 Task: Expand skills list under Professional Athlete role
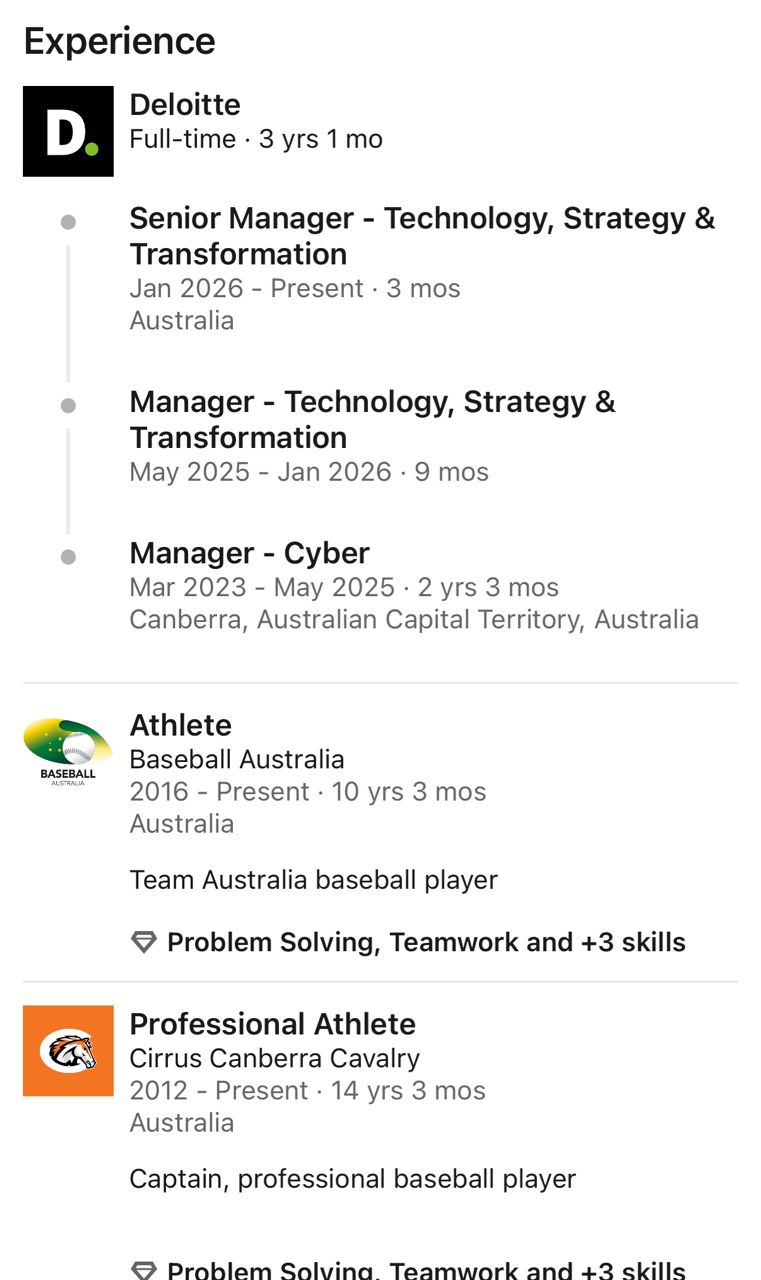click(426, 1271)
